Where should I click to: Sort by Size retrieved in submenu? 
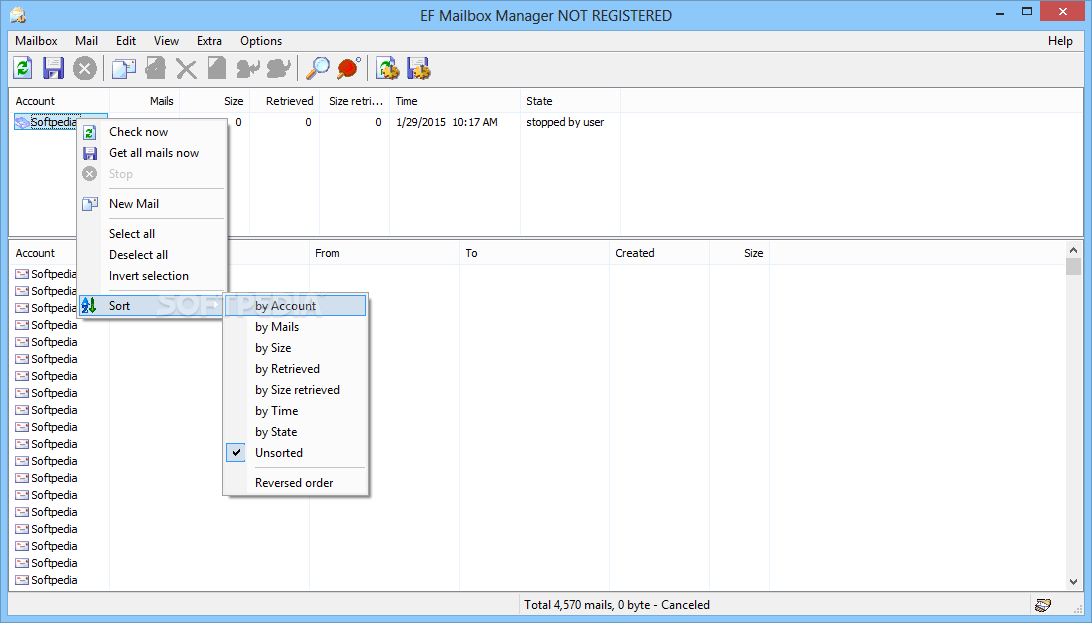295,390
